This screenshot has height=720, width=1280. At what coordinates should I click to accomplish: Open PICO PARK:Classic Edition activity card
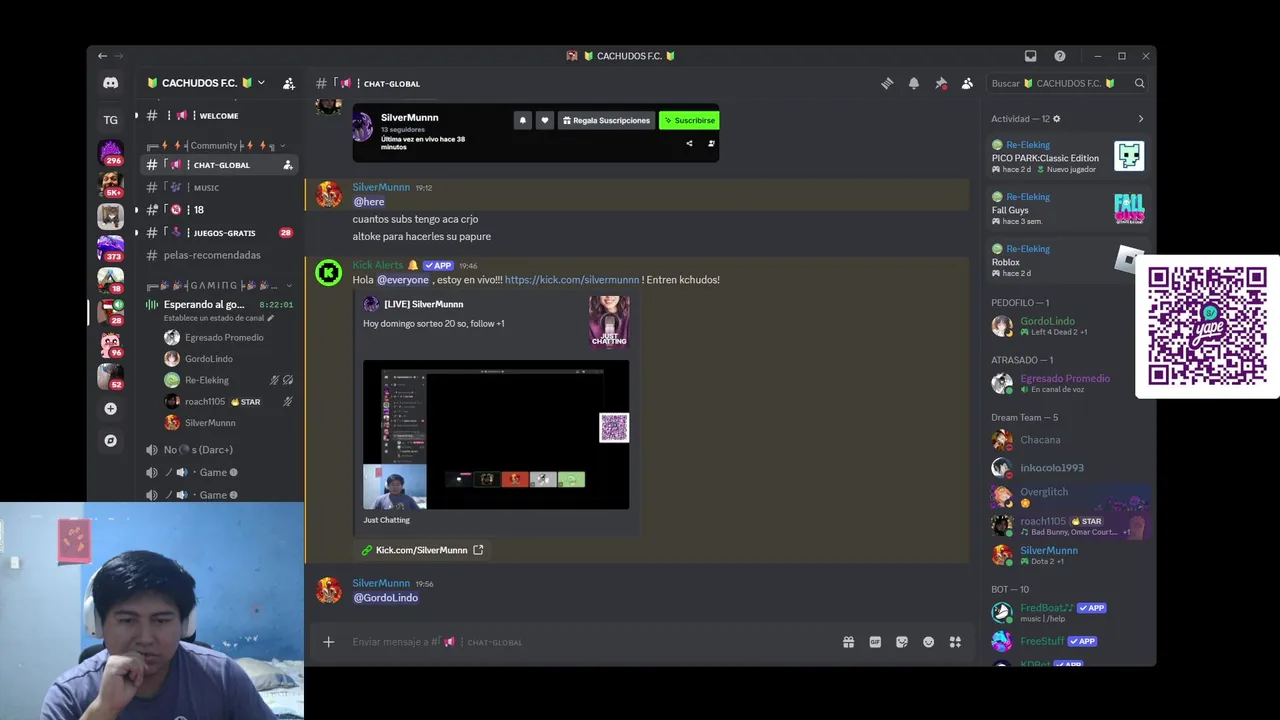coord(1066,157)
